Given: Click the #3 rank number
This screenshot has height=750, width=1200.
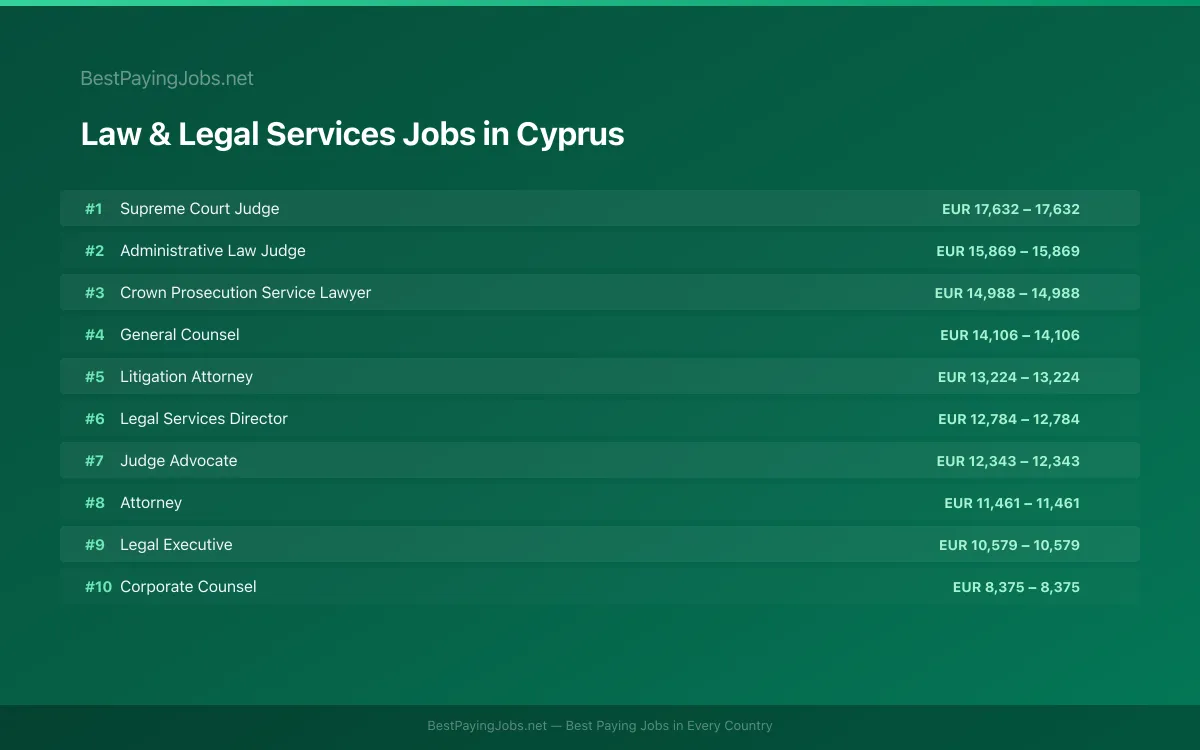Looking at the screenshot, I should pos(94,293).
